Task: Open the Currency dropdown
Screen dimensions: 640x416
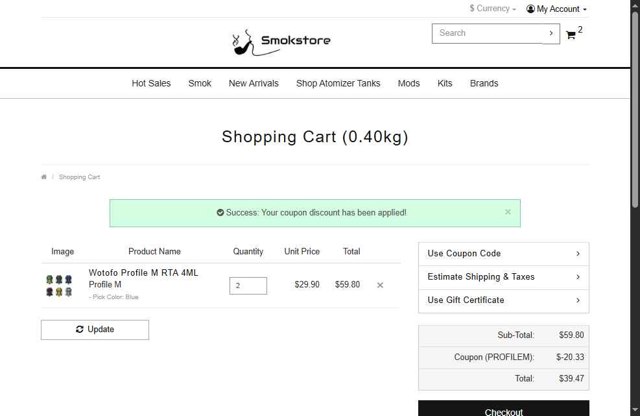Action: (493, 9)
